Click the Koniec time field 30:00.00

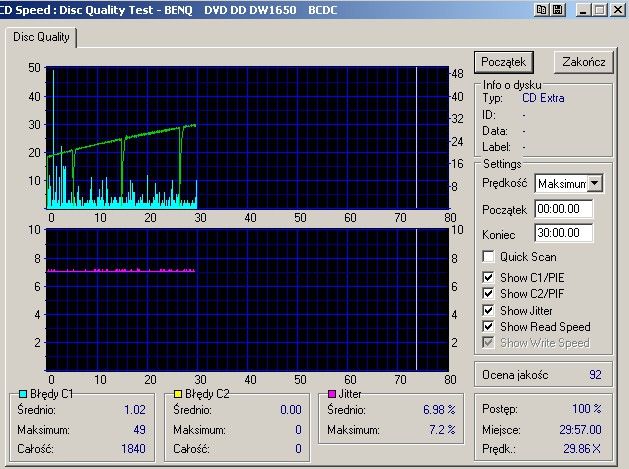[x=564, y=233]
